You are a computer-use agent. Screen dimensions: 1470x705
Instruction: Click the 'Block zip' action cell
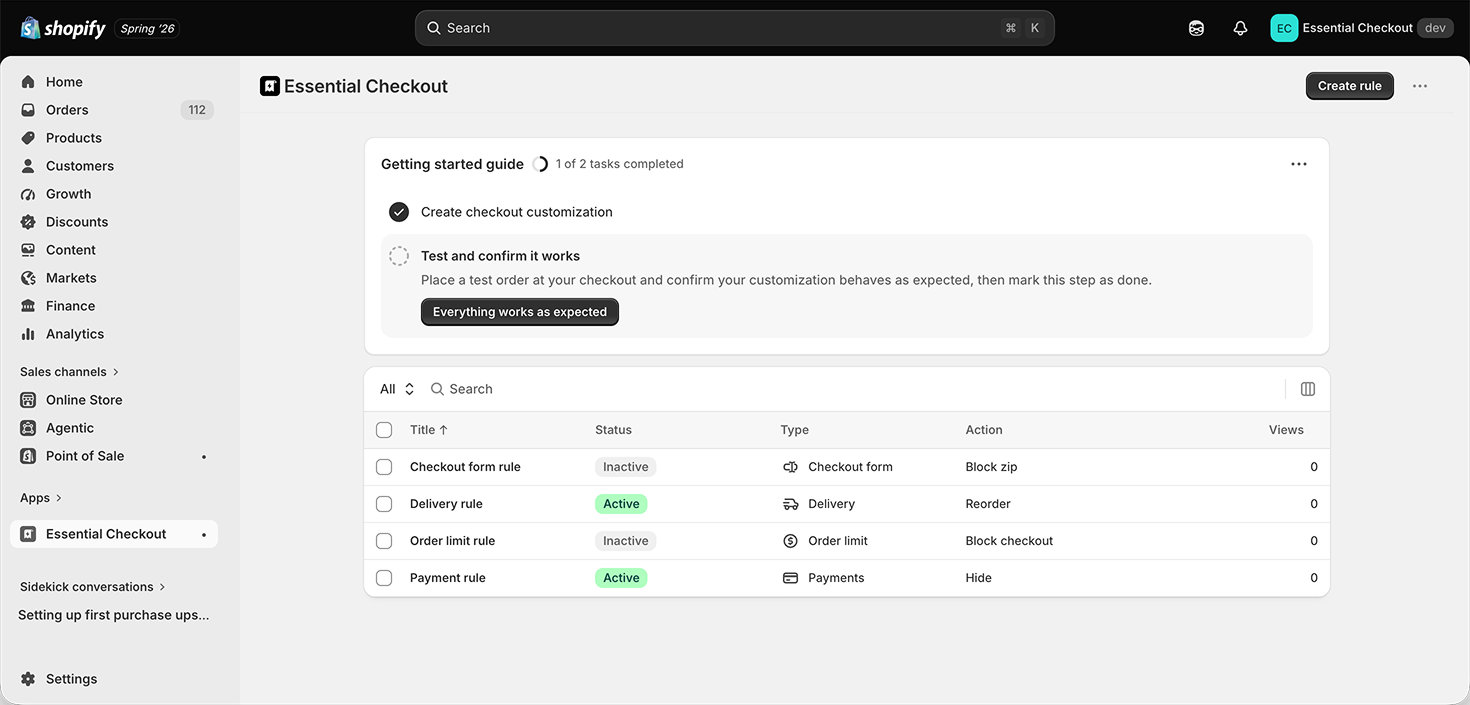(991, 467)
